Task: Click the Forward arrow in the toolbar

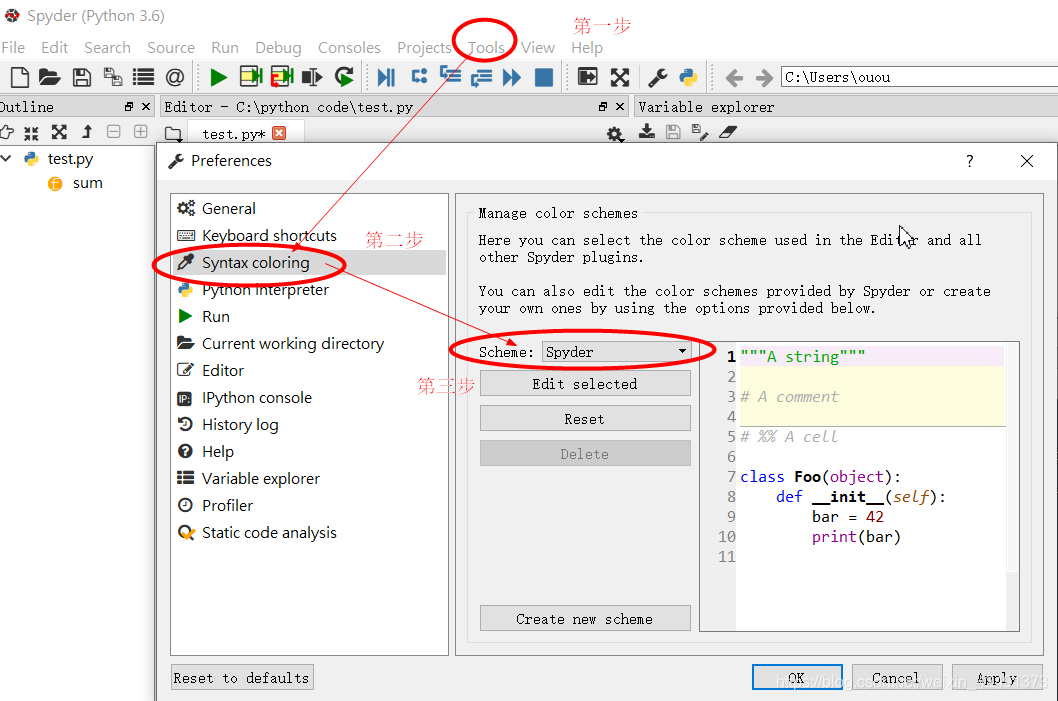Action: pos(764,78)
